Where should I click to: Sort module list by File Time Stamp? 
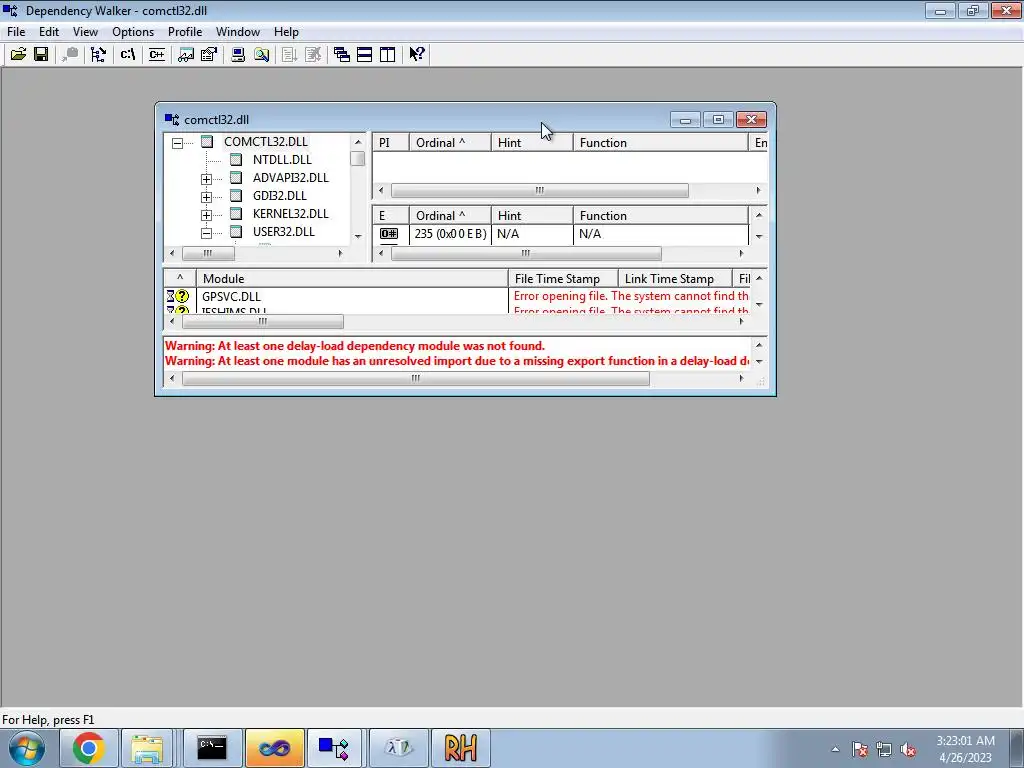point(563,279)
